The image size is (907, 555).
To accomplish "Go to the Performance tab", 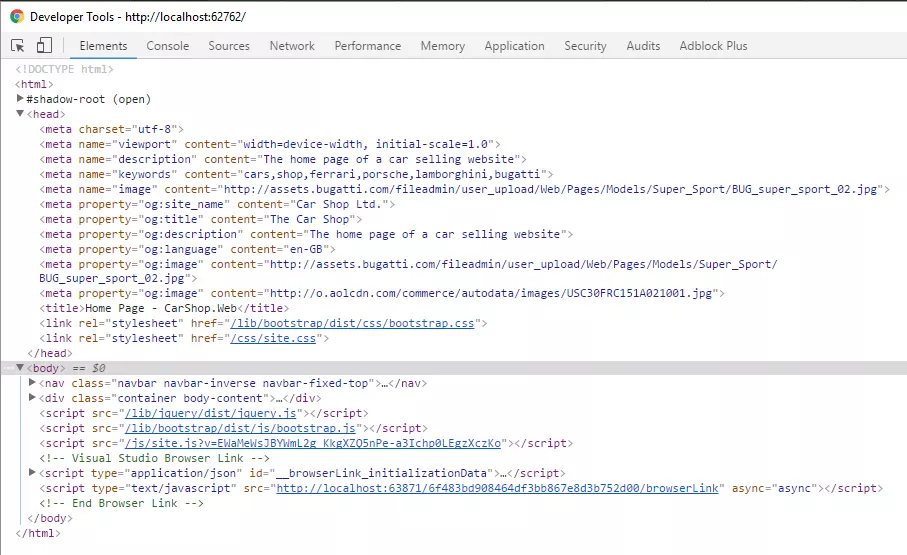I will coord(367,46).
